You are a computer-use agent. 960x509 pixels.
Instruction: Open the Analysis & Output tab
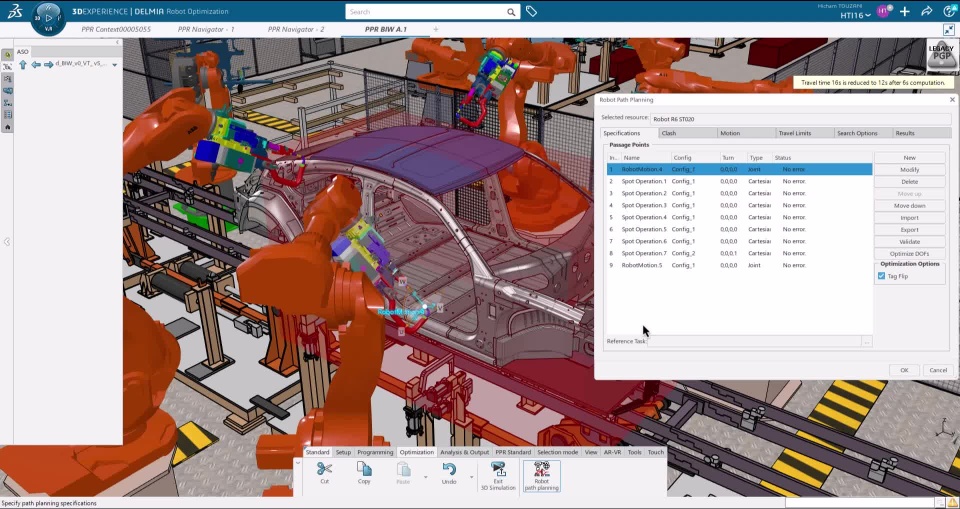coord(465,452)
